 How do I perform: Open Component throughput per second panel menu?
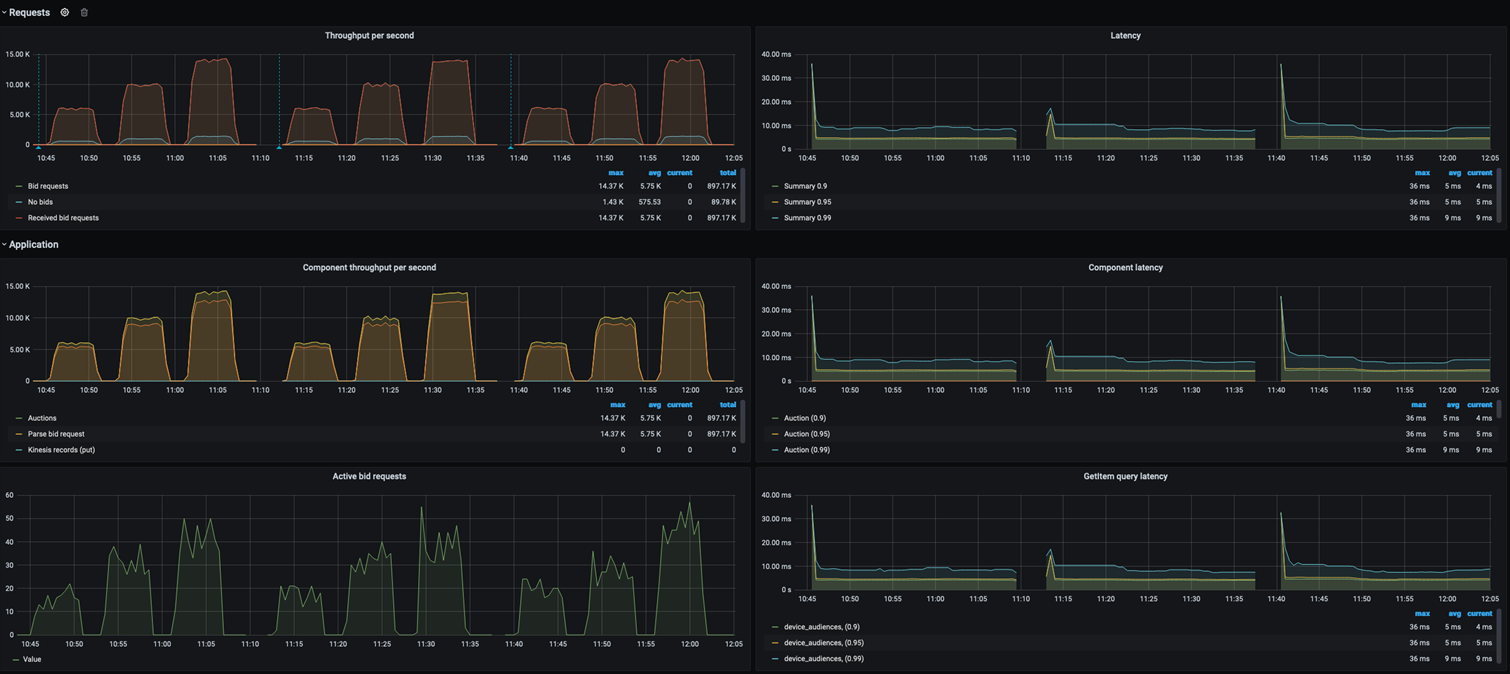(x=369, y=268)
